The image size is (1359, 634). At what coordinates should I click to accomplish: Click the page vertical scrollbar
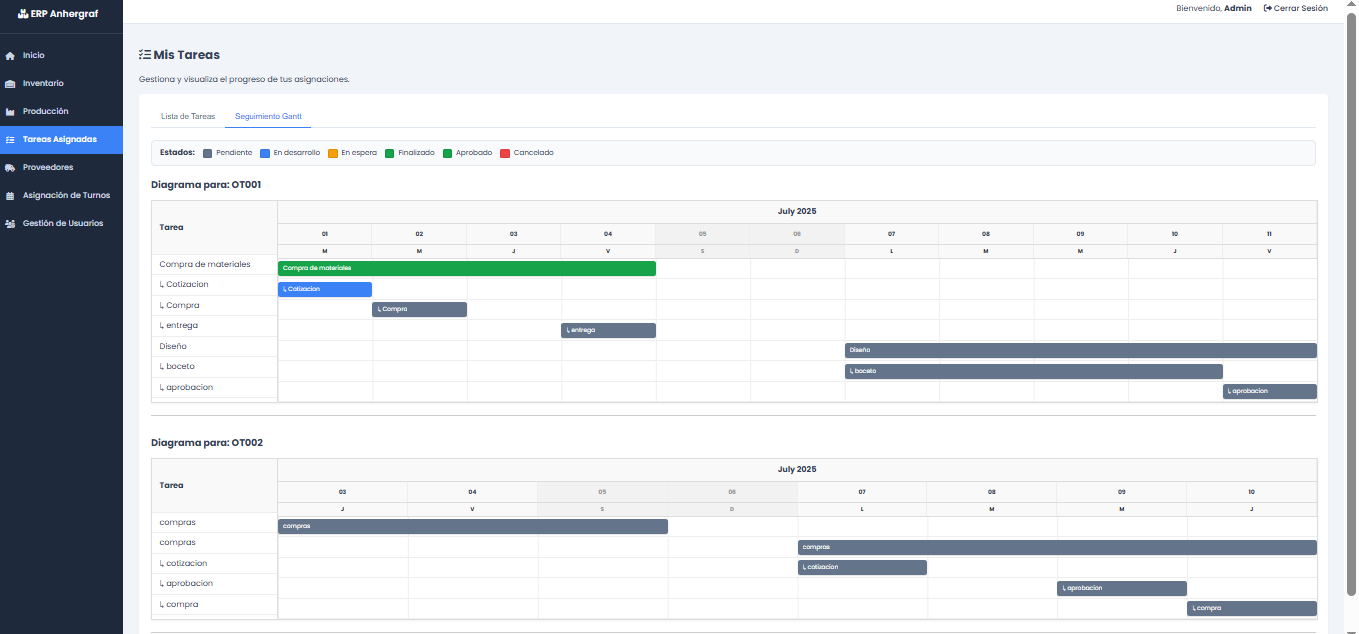1352,300
